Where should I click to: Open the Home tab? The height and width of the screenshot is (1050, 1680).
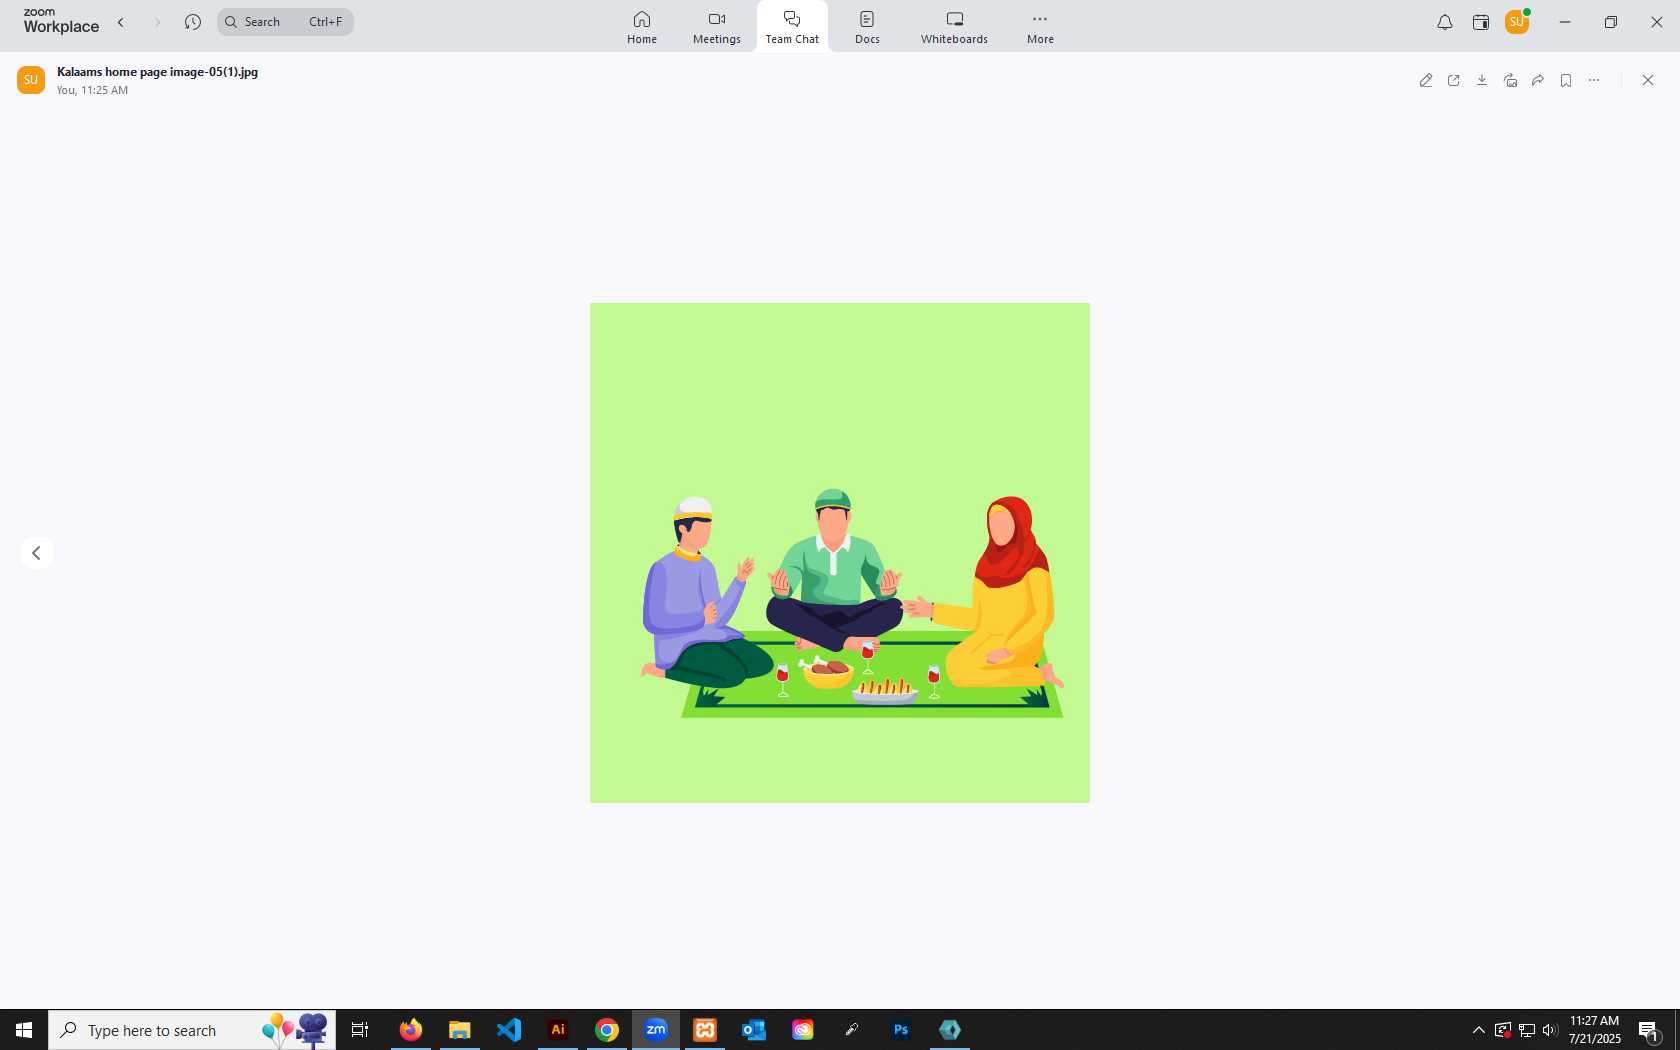(642, 27)
